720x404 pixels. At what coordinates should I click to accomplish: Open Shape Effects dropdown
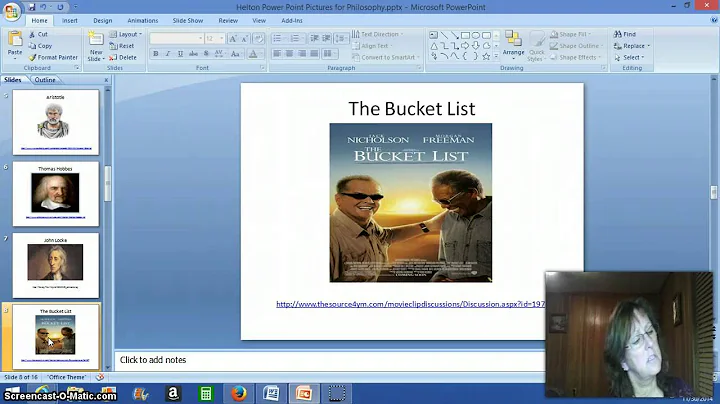[576, 57]
